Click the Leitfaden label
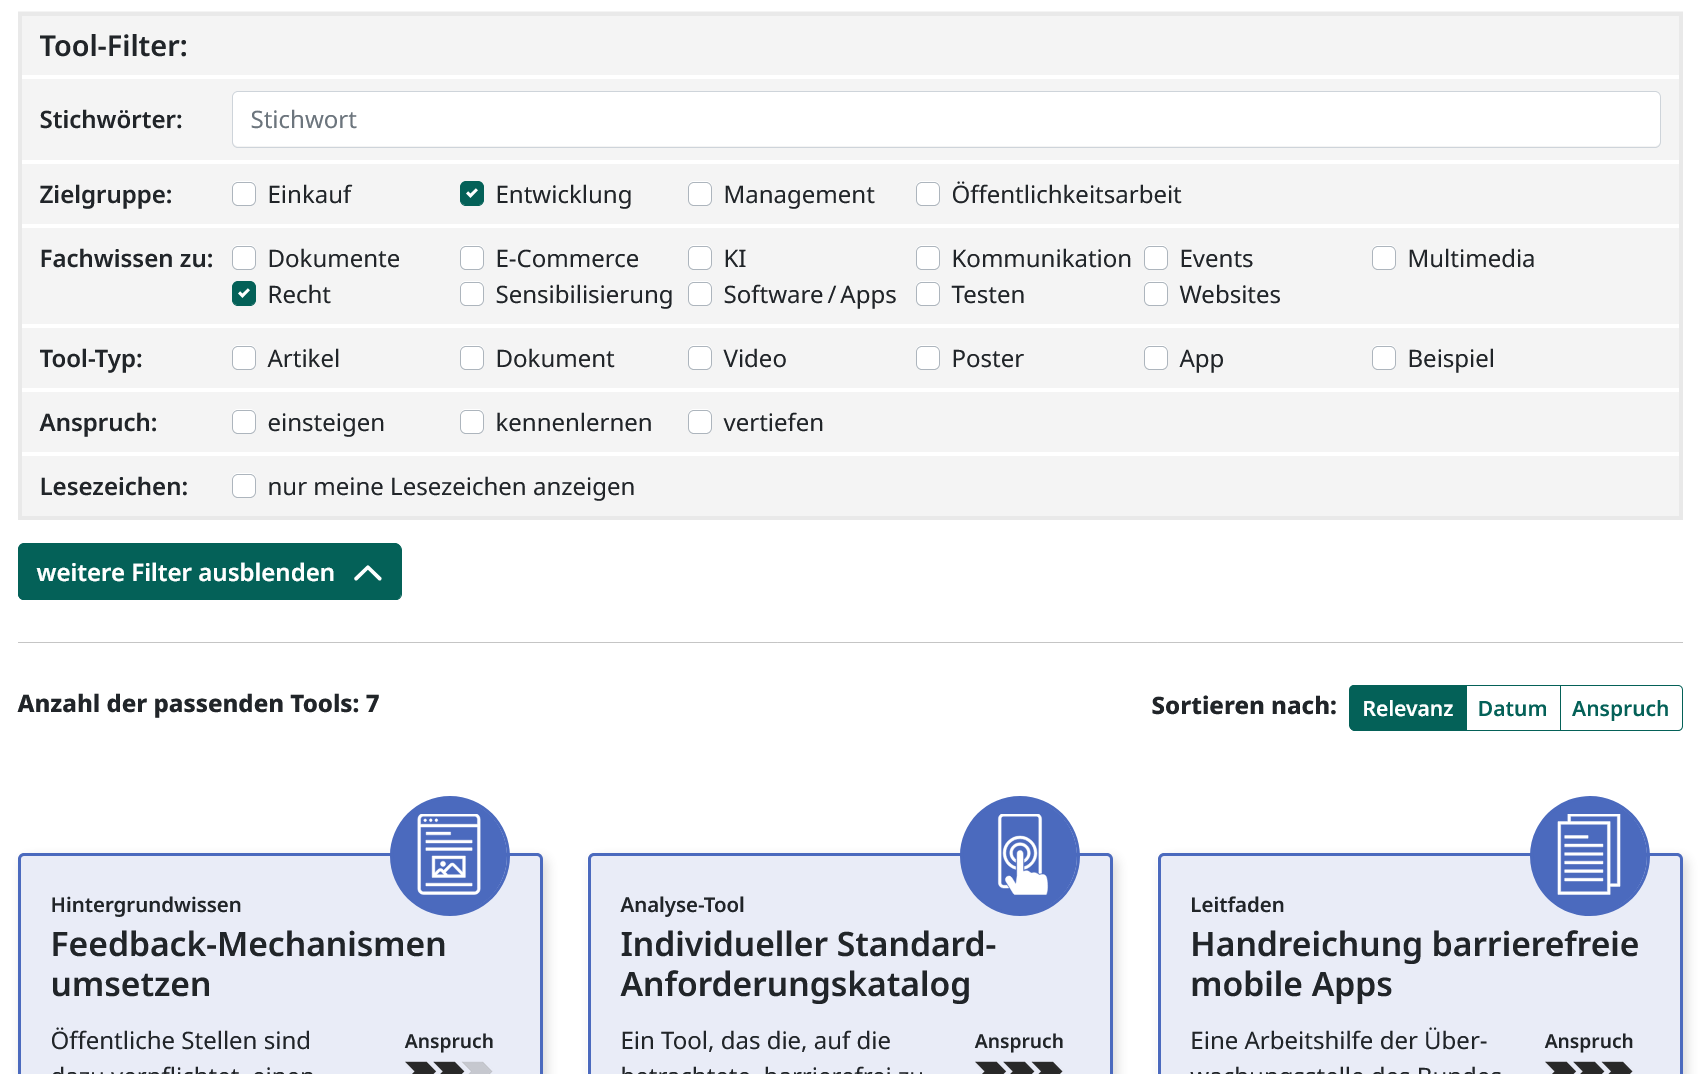Viewport: 1701px width, 1074px height. [1237, 905]
